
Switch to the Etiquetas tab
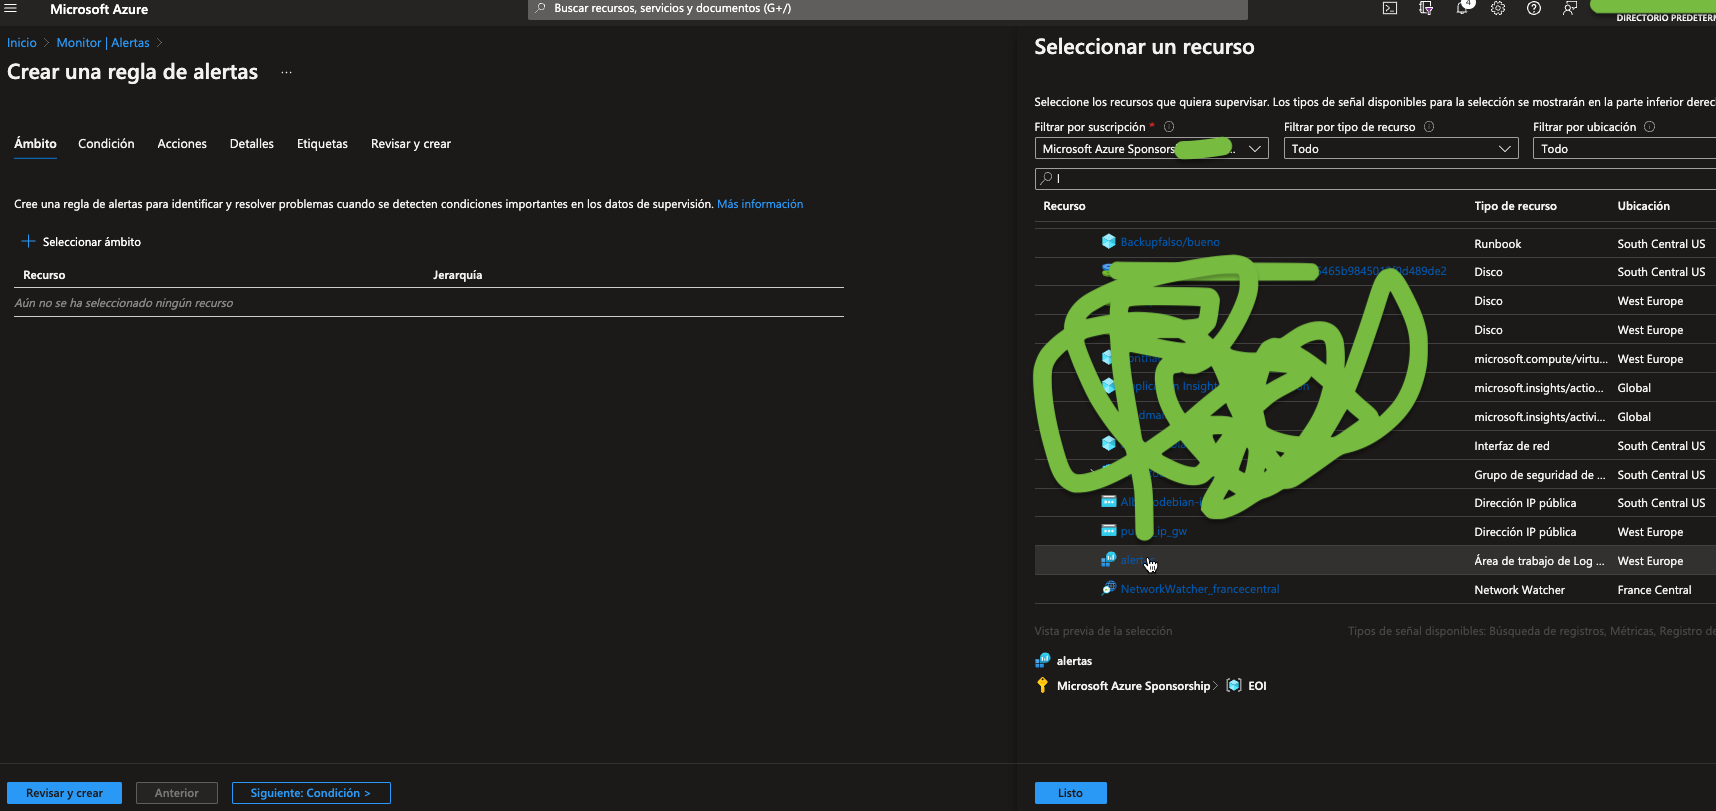322,144
